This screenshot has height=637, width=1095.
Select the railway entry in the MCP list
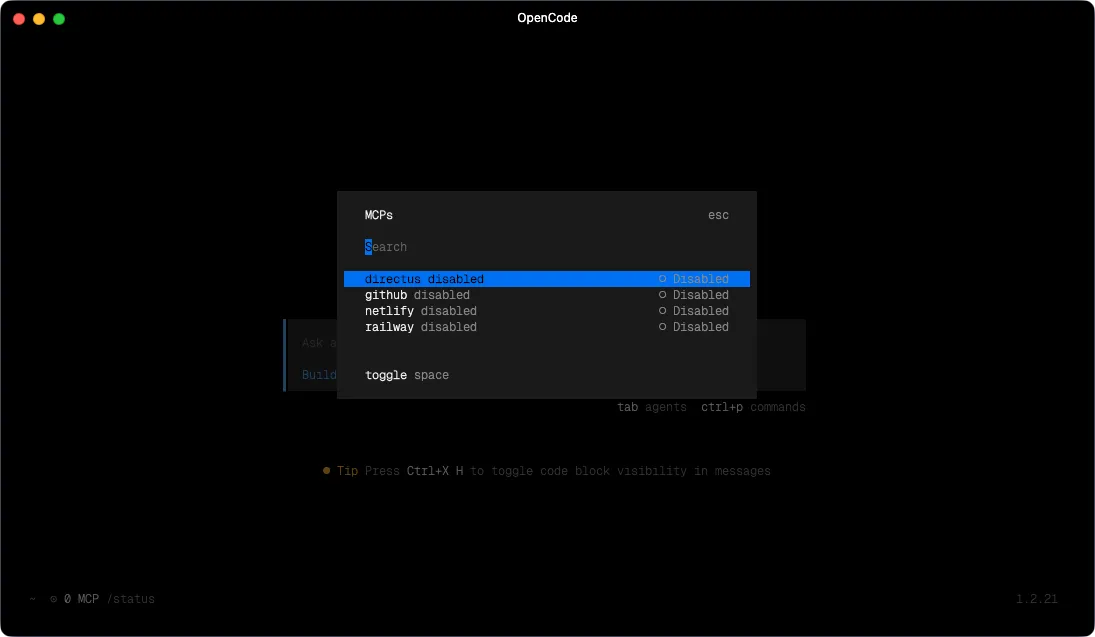(420, 327)
